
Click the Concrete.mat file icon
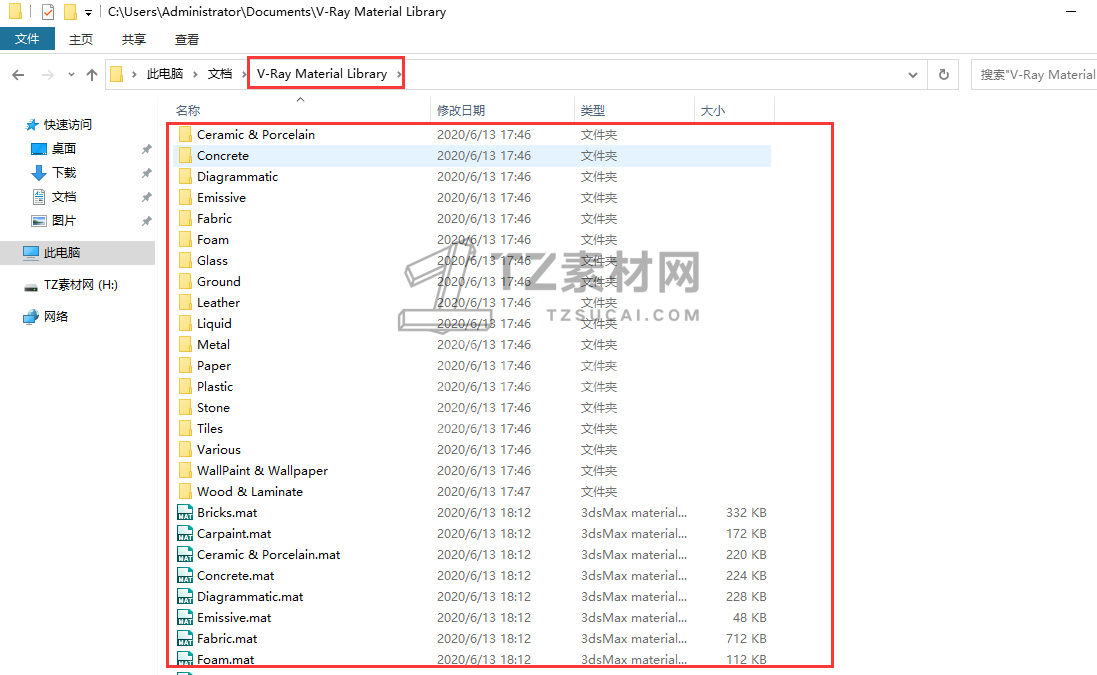(185, 576)
